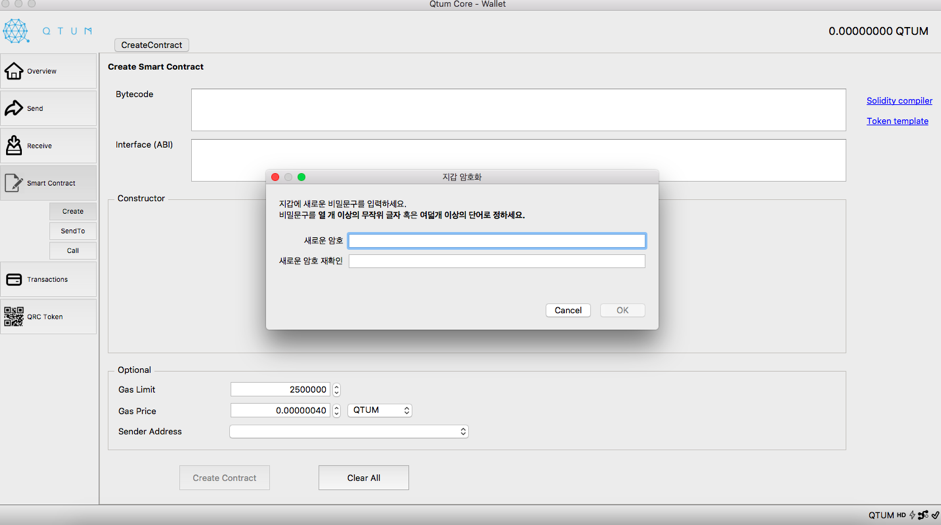Open the QTUM gas price unit dropdown
Screen dimensions: 941x525
(380, 410)
